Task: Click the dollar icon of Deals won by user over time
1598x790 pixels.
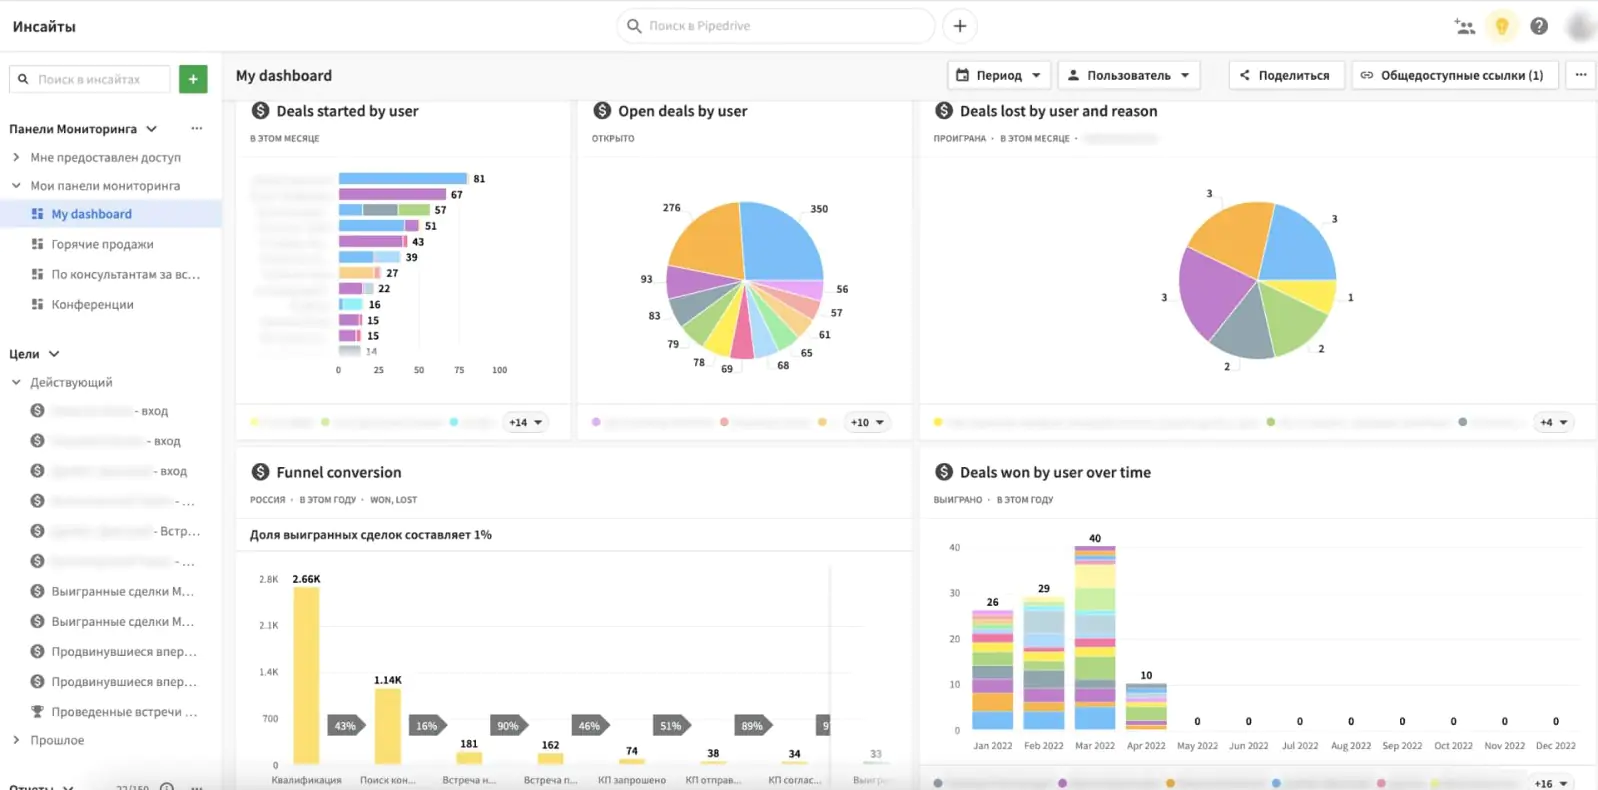Action: point(944,472)
